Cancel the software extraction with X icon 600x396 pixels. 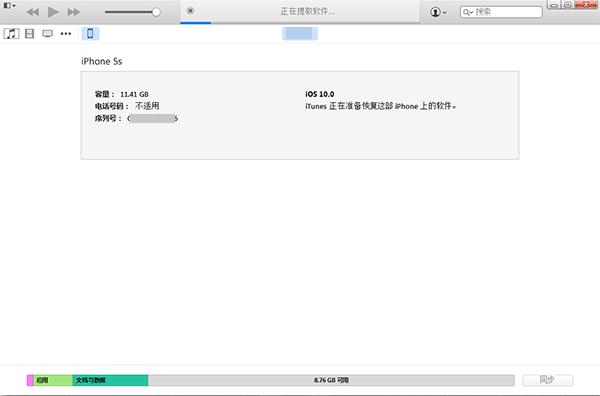point(190,11)
